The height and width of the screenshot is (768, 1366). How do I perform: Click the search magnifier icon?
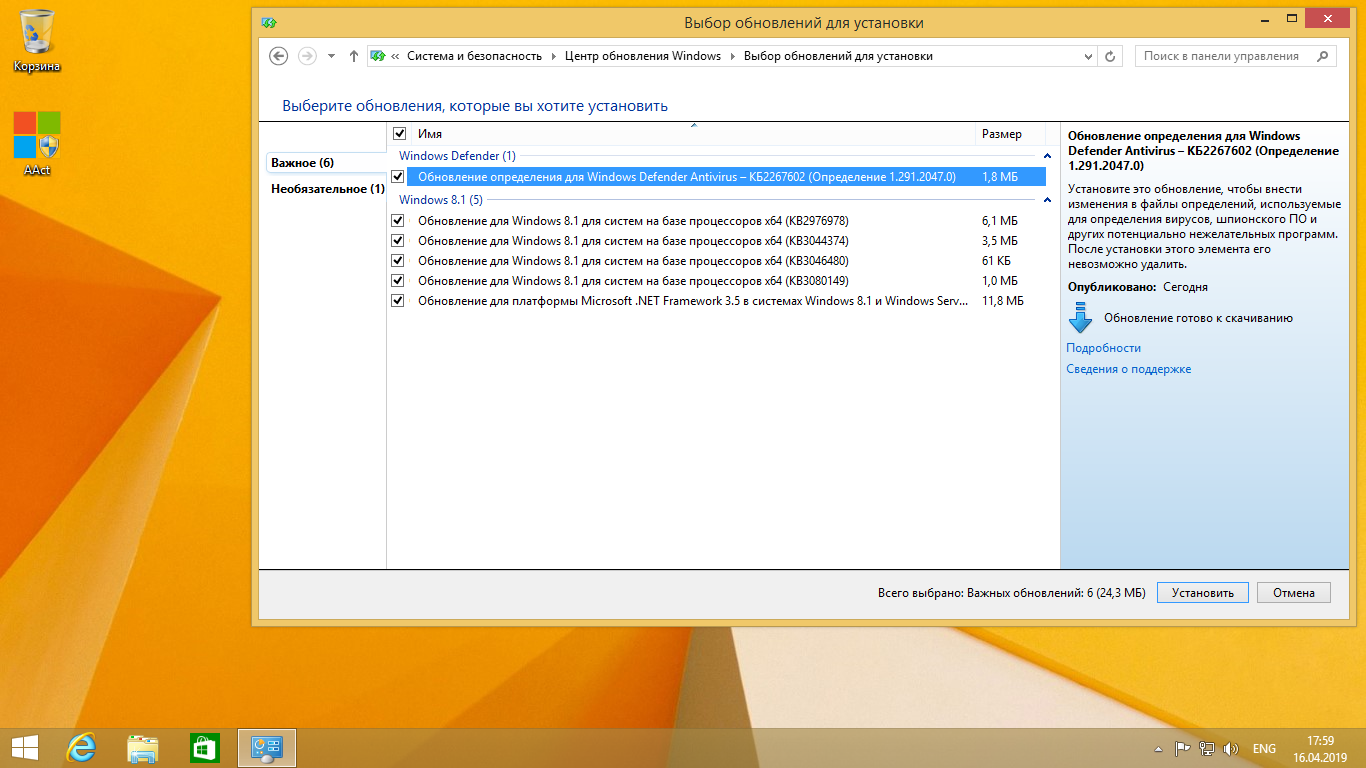1323,56
